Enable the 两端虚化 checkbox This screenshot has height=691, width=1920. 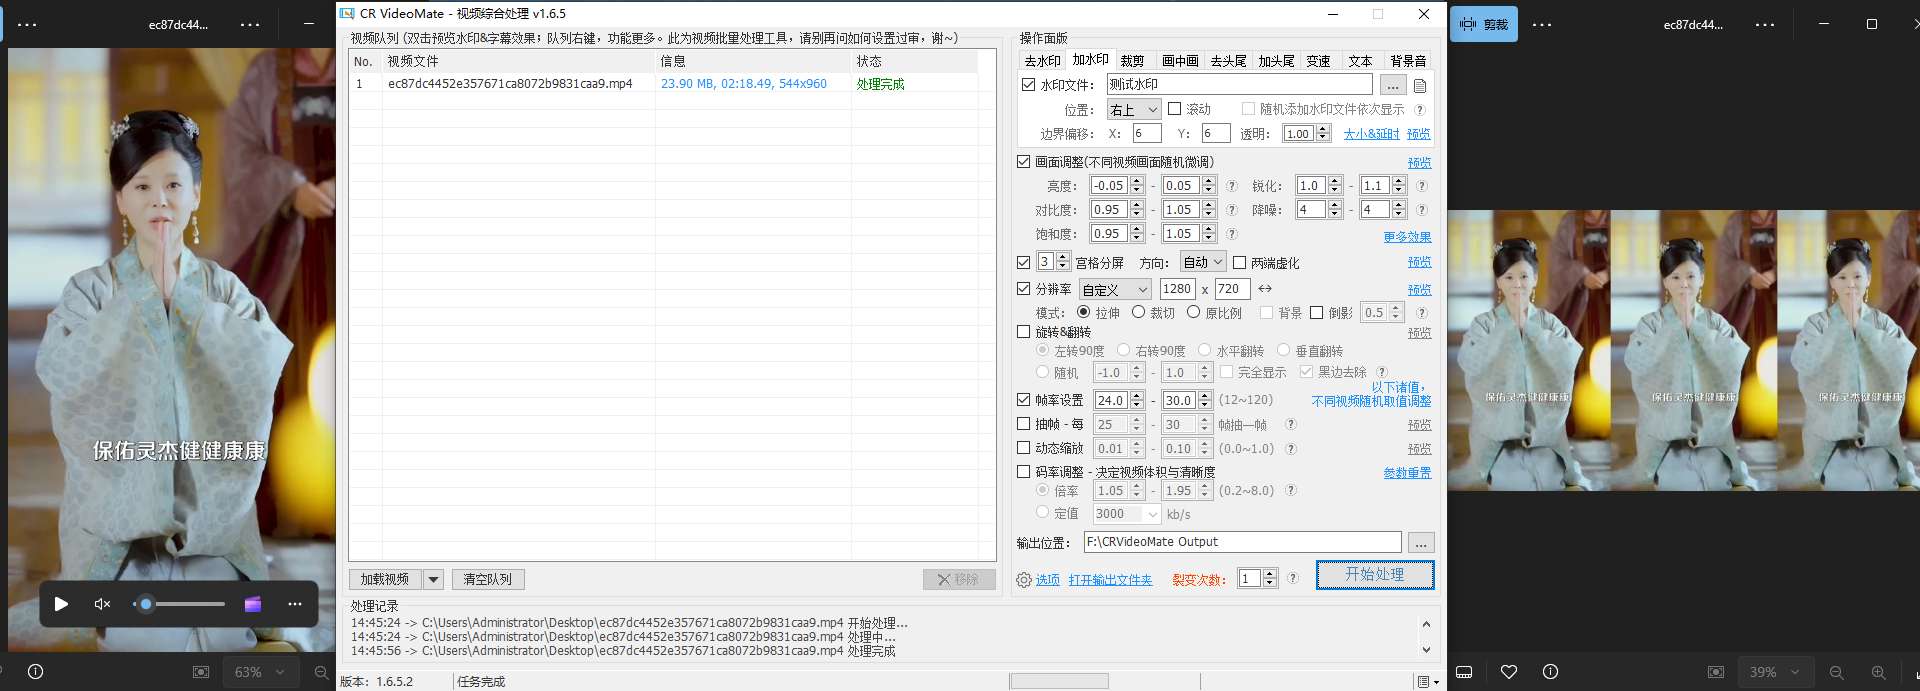[x=1240, y=263]
